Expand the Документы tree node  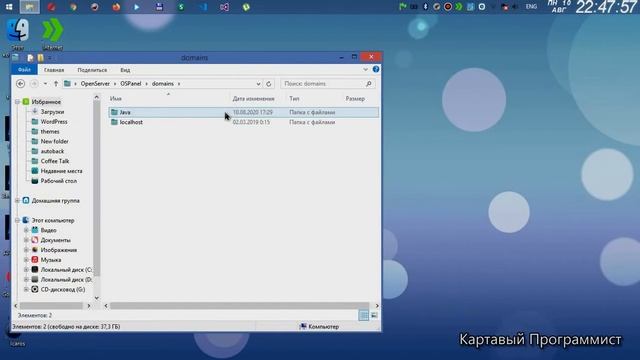(27, 240)
